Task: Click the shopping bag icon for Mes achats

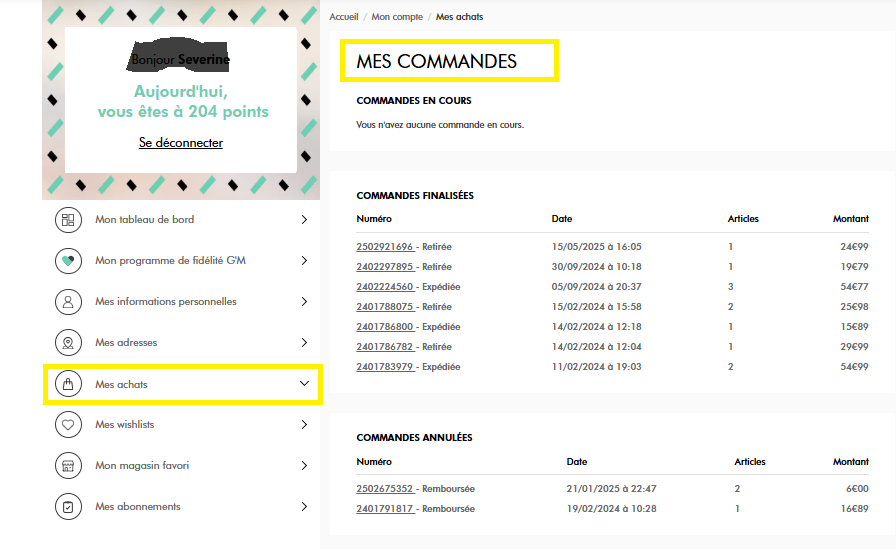Action: [68, 384]
